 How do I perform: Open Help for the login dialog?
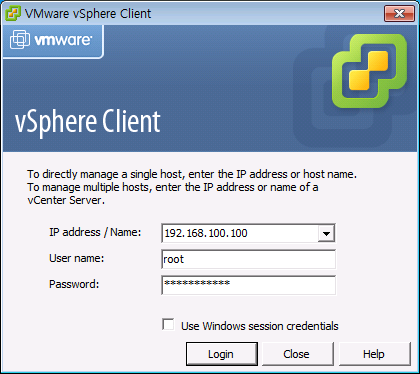pos(374,354)
